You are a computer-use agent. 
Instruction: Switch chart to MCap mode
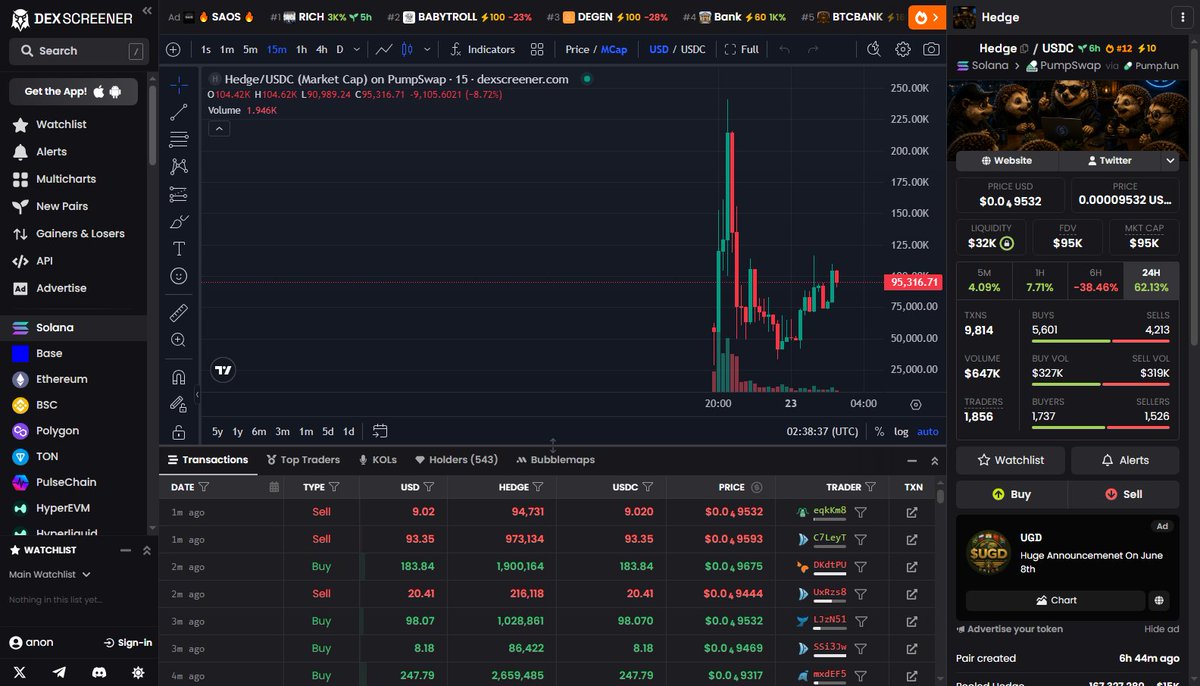point(614,49)
